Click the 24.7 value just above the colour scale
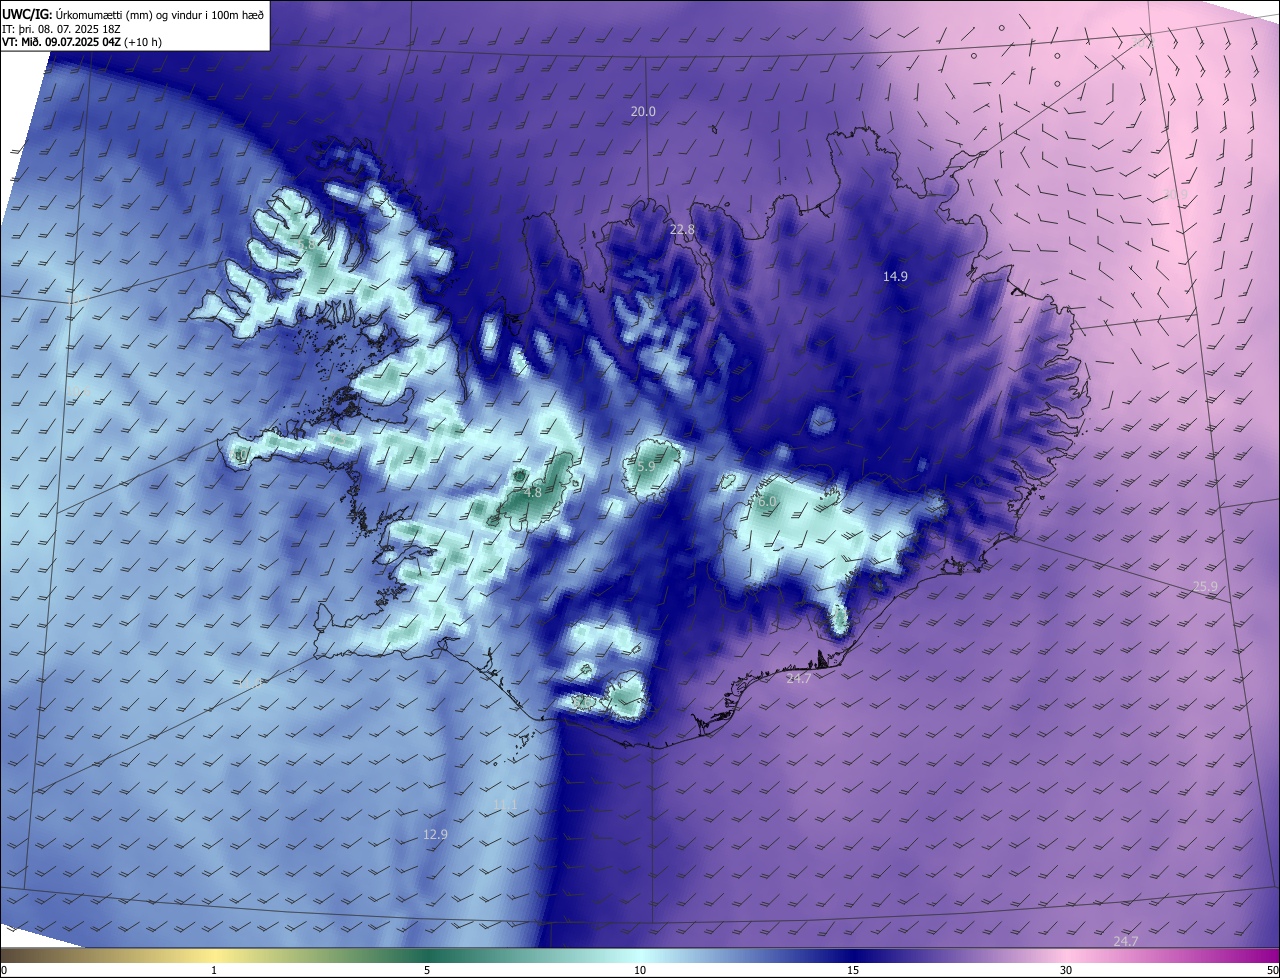 coord(1125,942)
